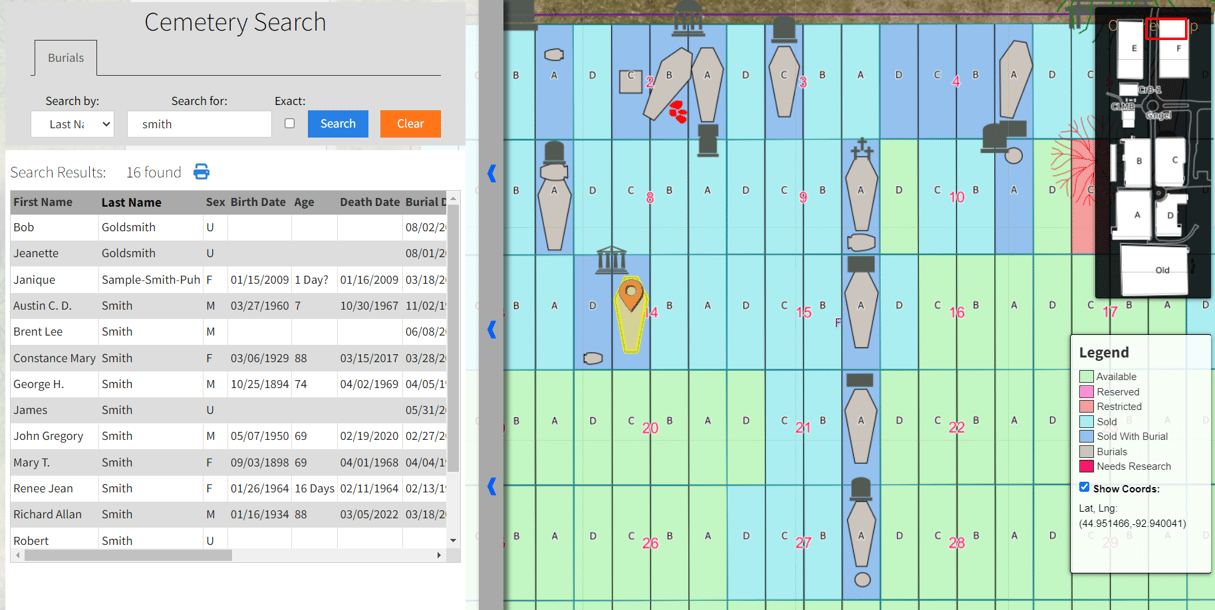This screenshot has height=610, width=1215.
Task: Toggle the Exact match checkbox
Action: click(x=289, y=124)
